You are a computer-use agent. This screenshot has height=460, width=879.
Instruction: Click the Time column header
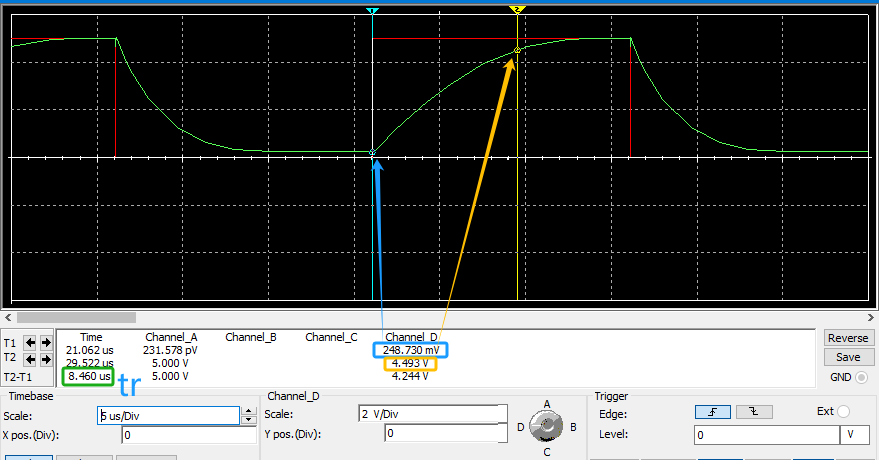pyautogui.click(x=91, y=337)
